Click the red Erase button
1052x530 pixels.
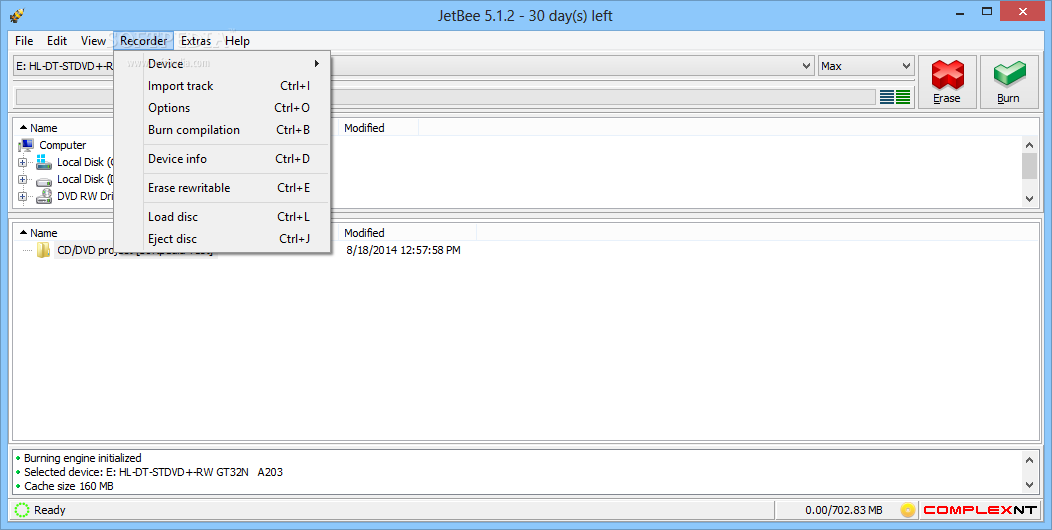click(x=947, y=82)
